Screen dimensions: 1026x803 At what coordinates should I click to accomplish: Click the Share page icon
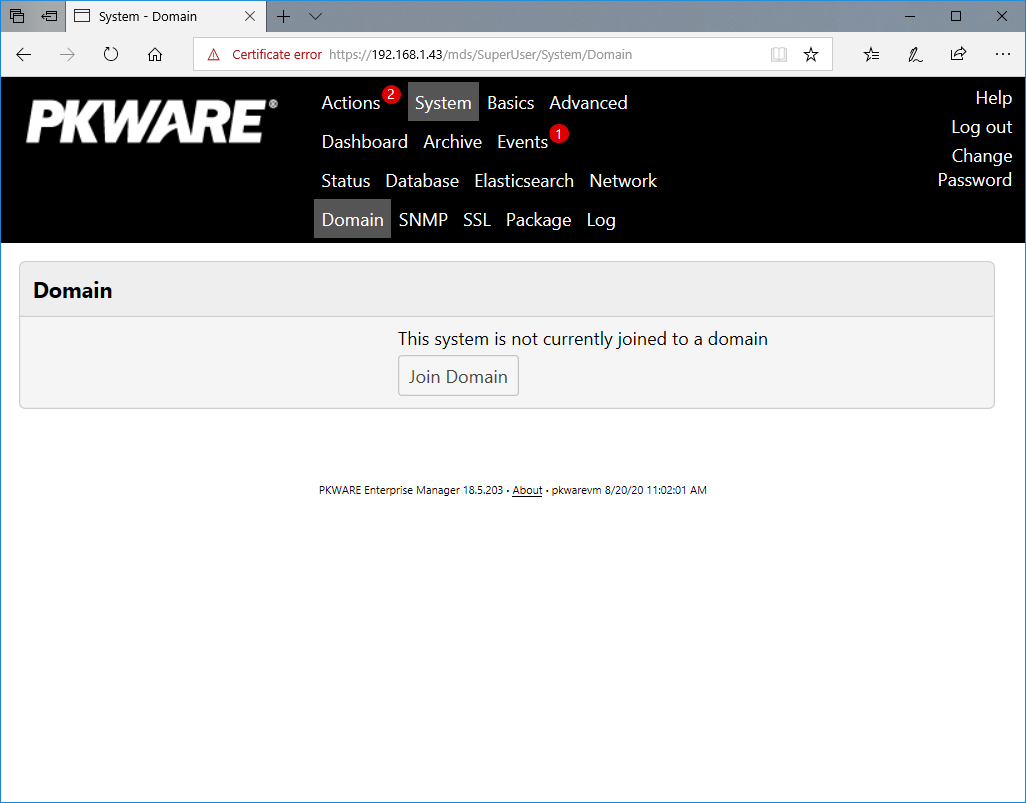[x=958, y=55]
